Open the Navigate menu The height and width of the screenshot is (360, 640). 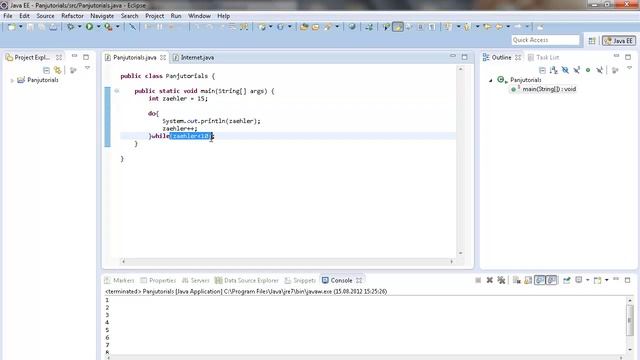coord(102,16)
